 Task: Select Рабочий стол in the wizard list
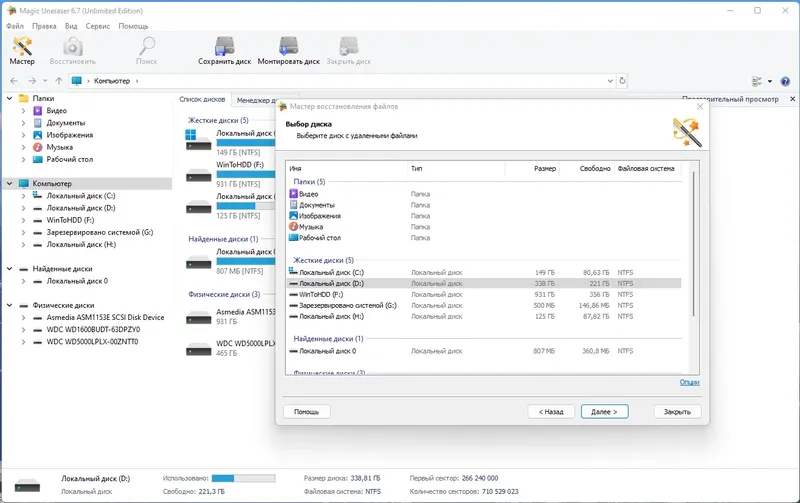point(315,238)
